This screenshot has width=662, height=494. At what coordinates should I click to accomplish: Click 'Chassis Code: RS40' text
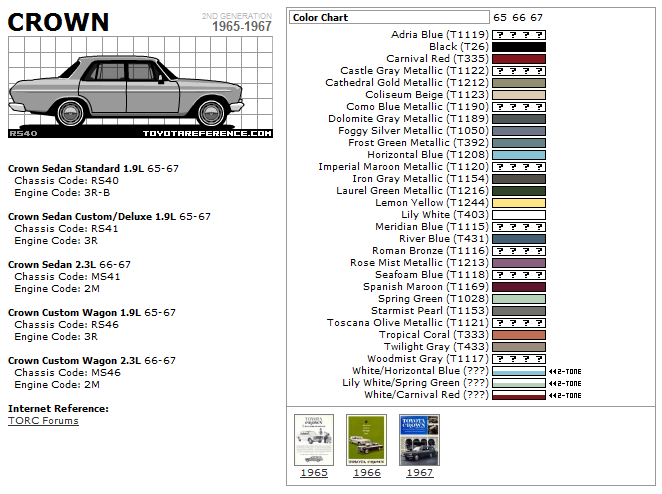click(66, 181)
